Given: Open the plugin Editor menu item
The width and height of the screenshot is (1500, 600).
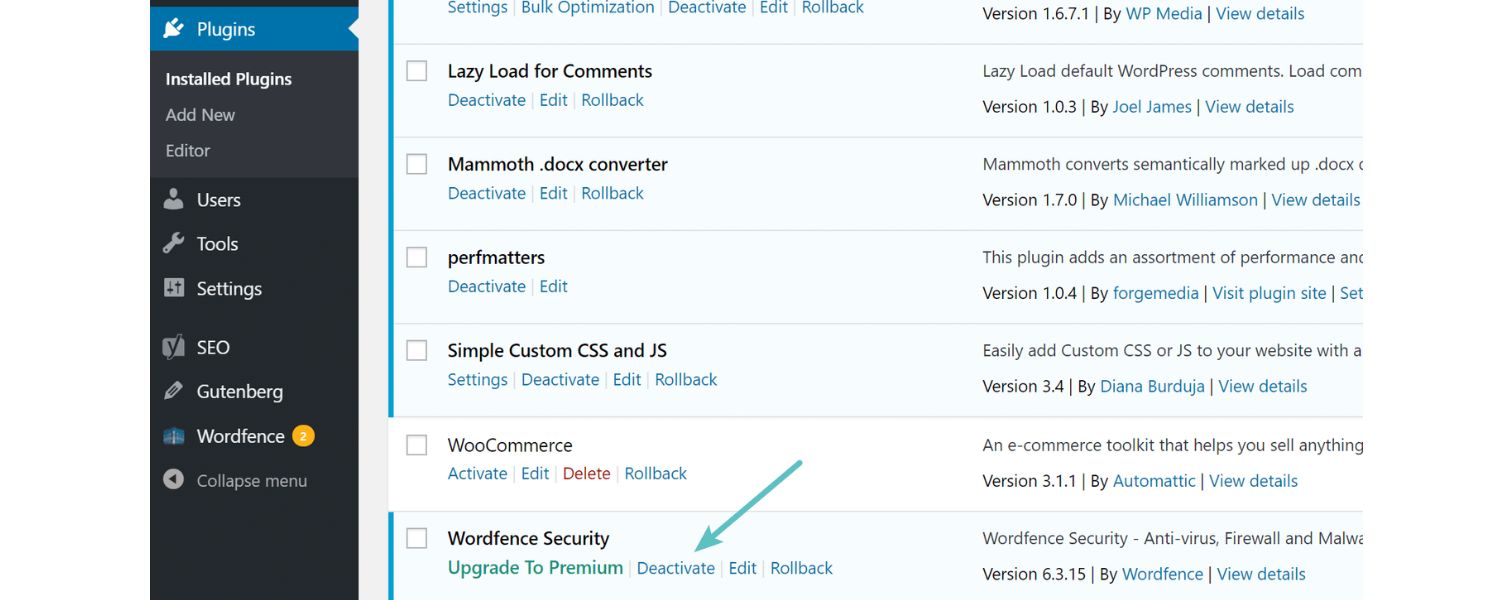Looking at the screenshot, I should (x=187, y=150).
